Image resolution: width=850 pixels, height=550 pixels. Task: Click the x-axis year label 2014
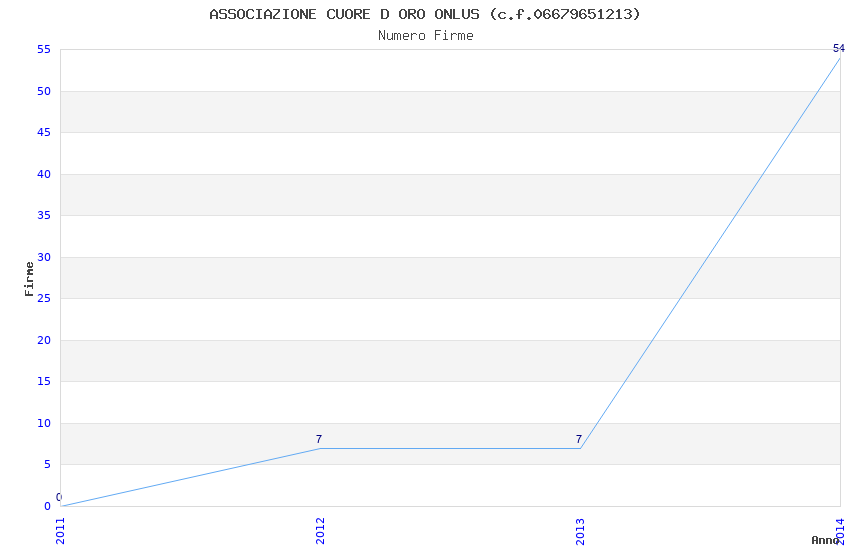coord(840,530)
